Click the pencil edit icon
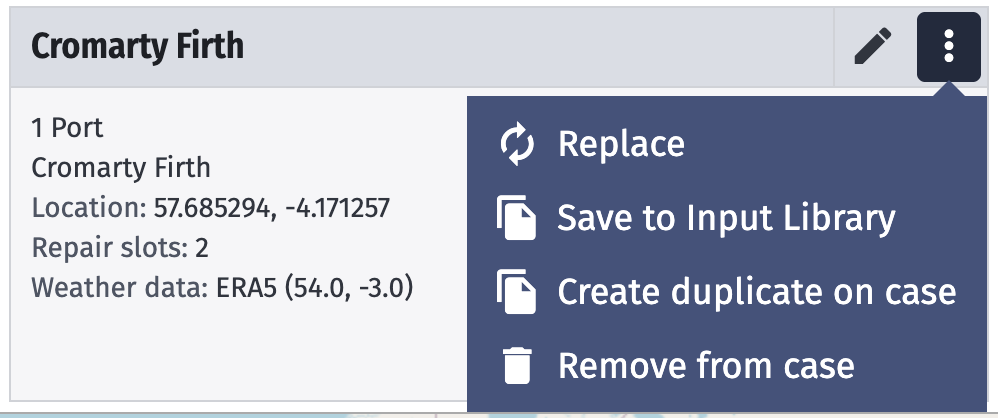This screenshot has height=418, width=998. [x=872, y=46]
